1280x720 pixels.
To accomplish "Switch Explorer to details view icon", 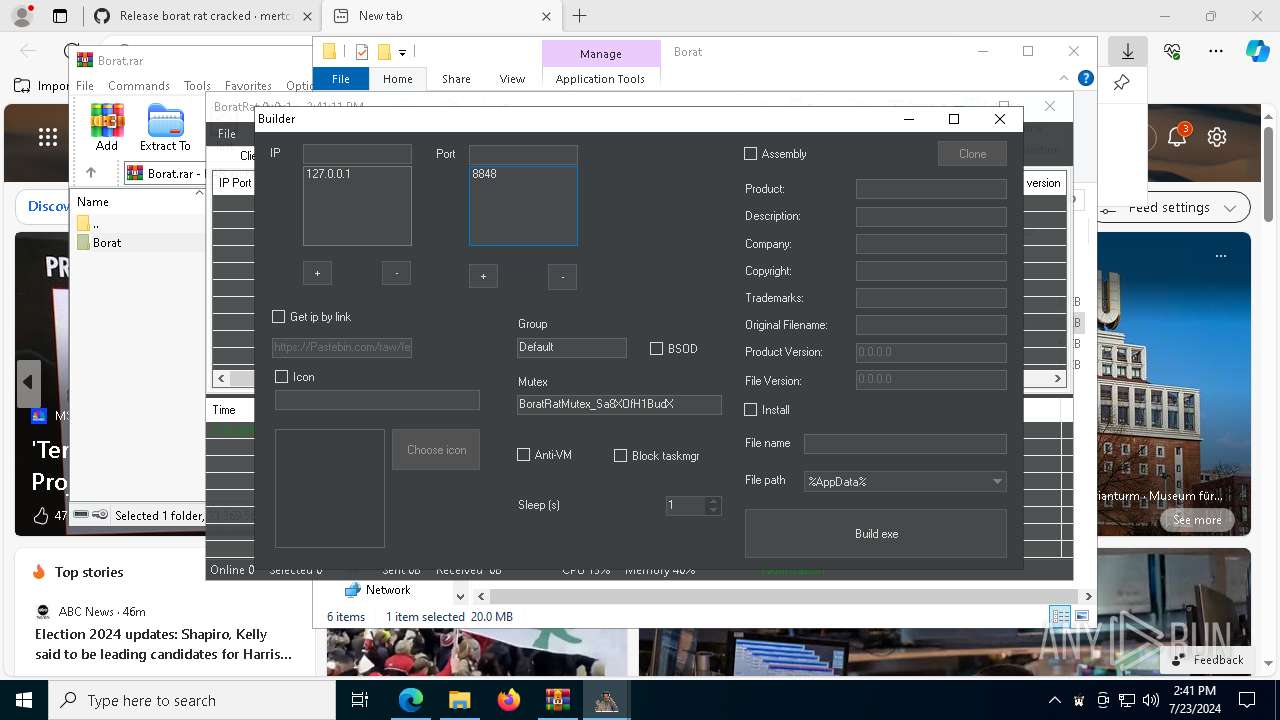I will (x=1060, y=616).
